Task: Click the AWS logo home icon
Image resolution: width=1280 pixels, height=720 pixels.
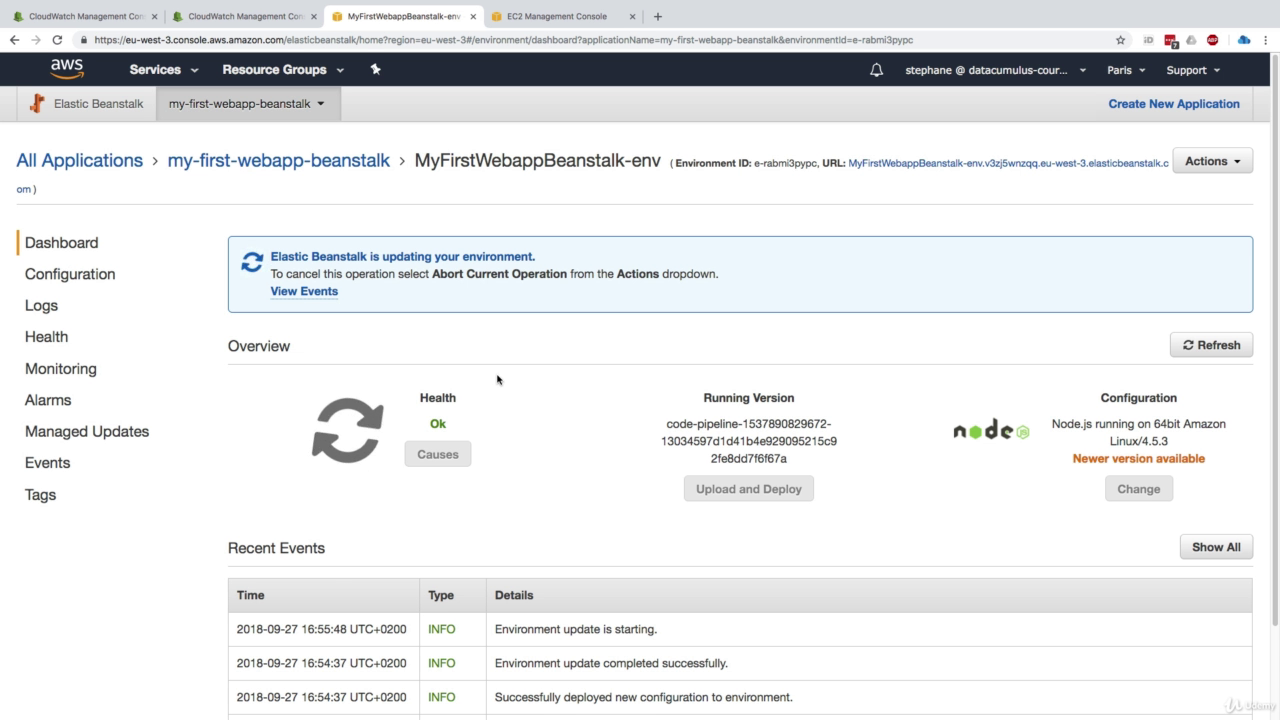Action: [67, 69]
